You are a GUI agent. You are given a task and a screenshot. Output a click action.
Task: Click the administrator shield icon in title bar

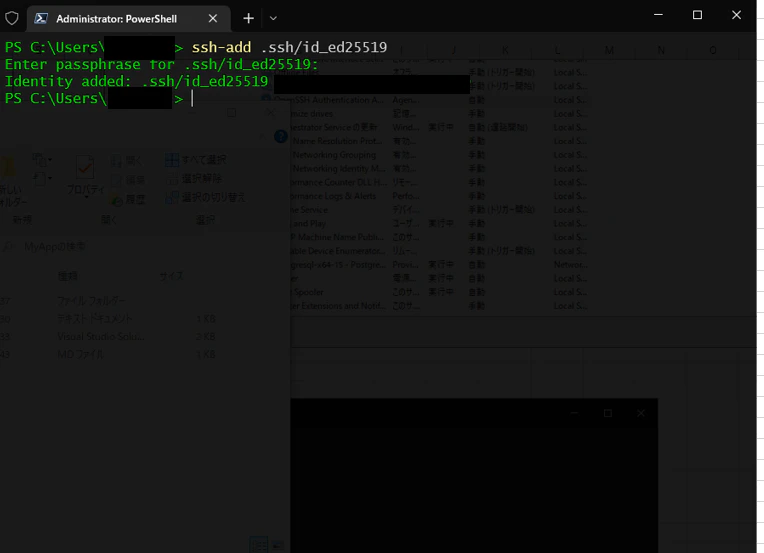point(12,19)
